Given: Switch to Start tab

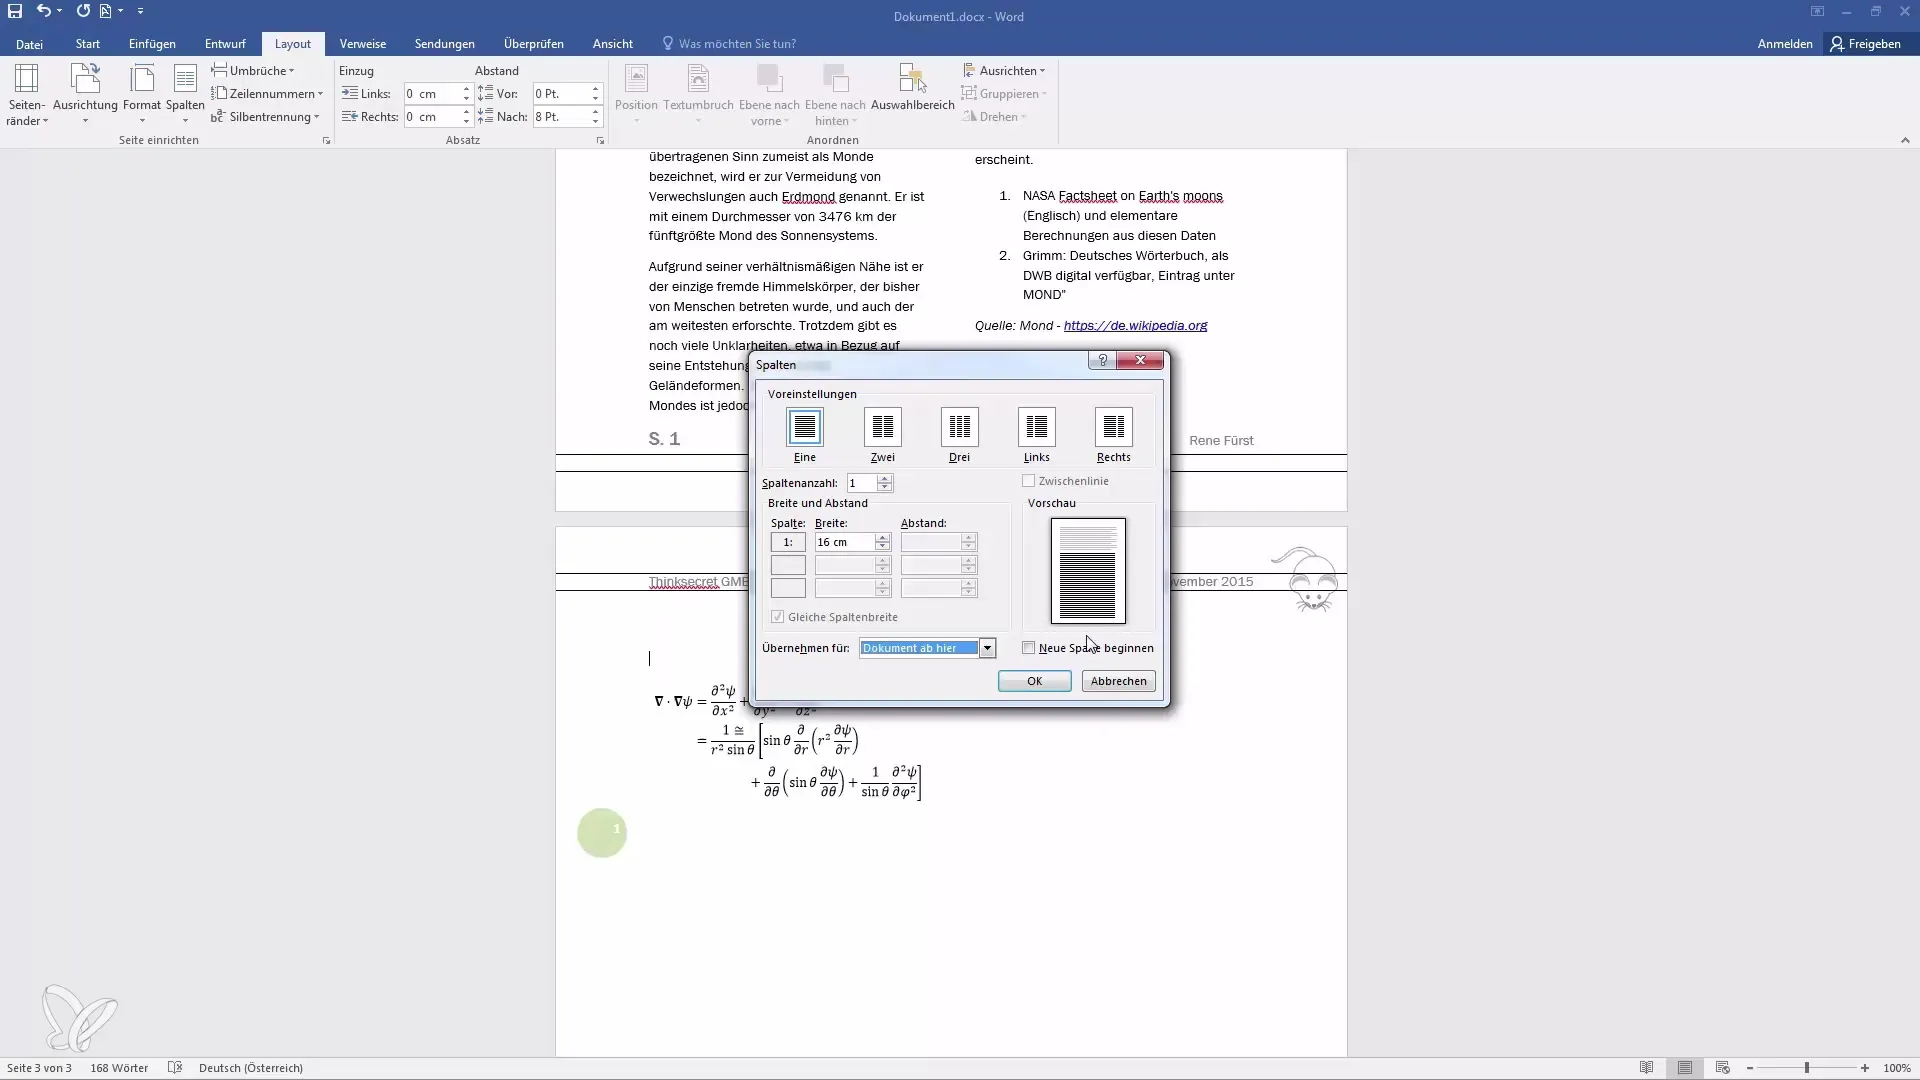Looking at the screenshot, I should pyautogui.click(x=88, y=44).
